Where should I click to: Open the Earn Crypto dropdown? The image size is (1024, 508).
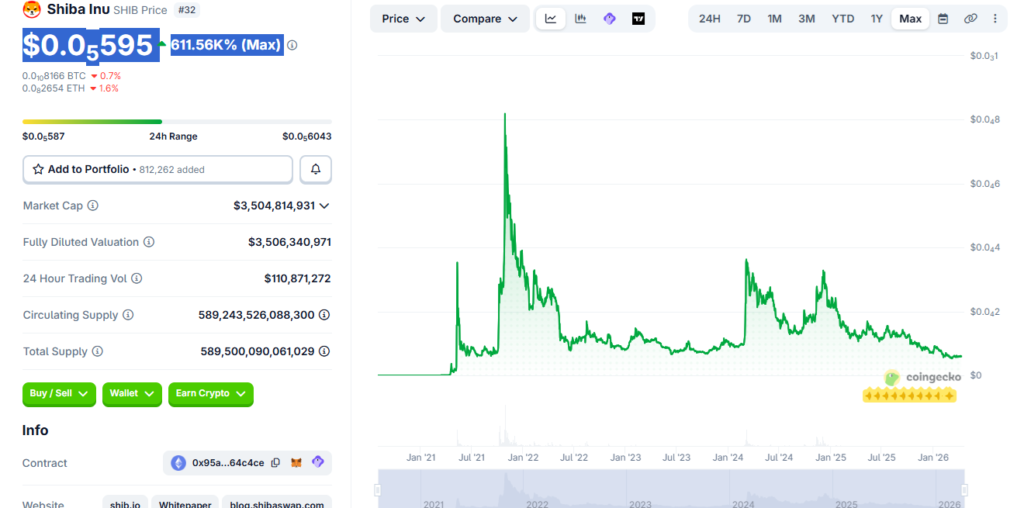point(210,394)
